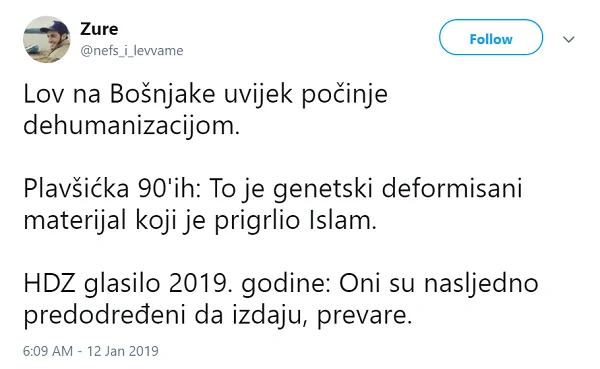Click the word prevare in tweet
Screen dimensions: 600x369
pos(364,317)
